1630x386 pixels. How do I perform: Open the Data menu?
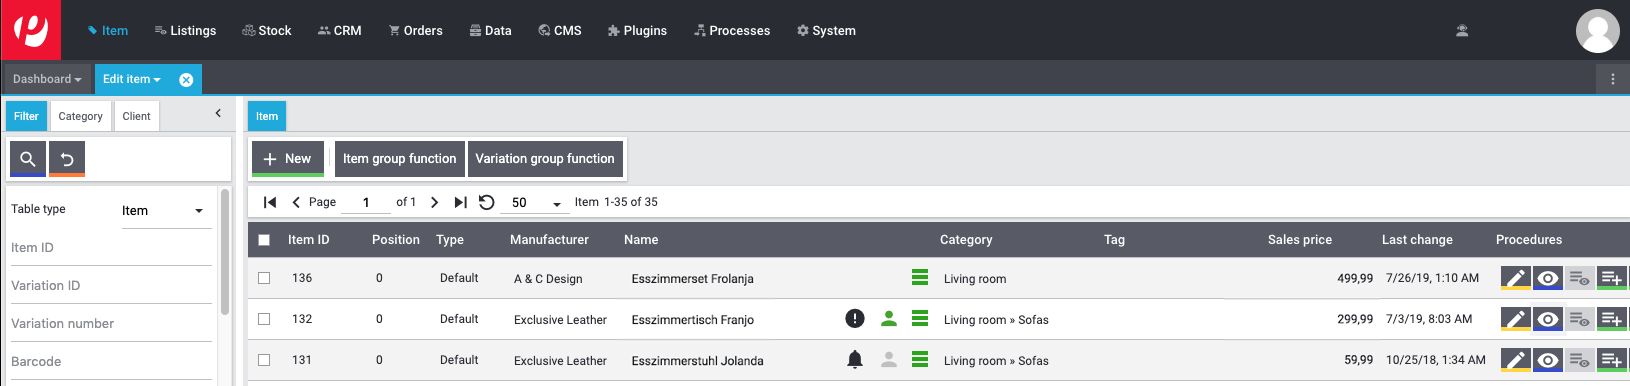click(490, 31)
